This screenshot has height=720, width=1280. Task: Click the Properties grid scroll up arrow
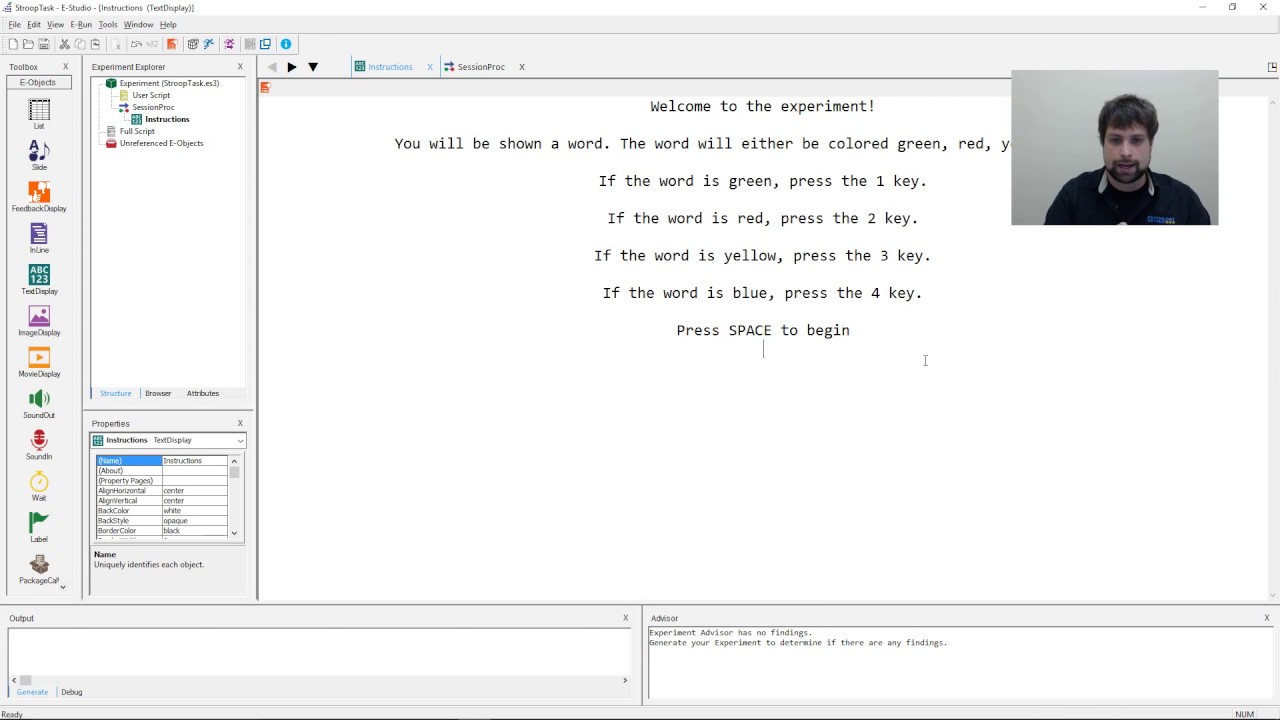234,461
